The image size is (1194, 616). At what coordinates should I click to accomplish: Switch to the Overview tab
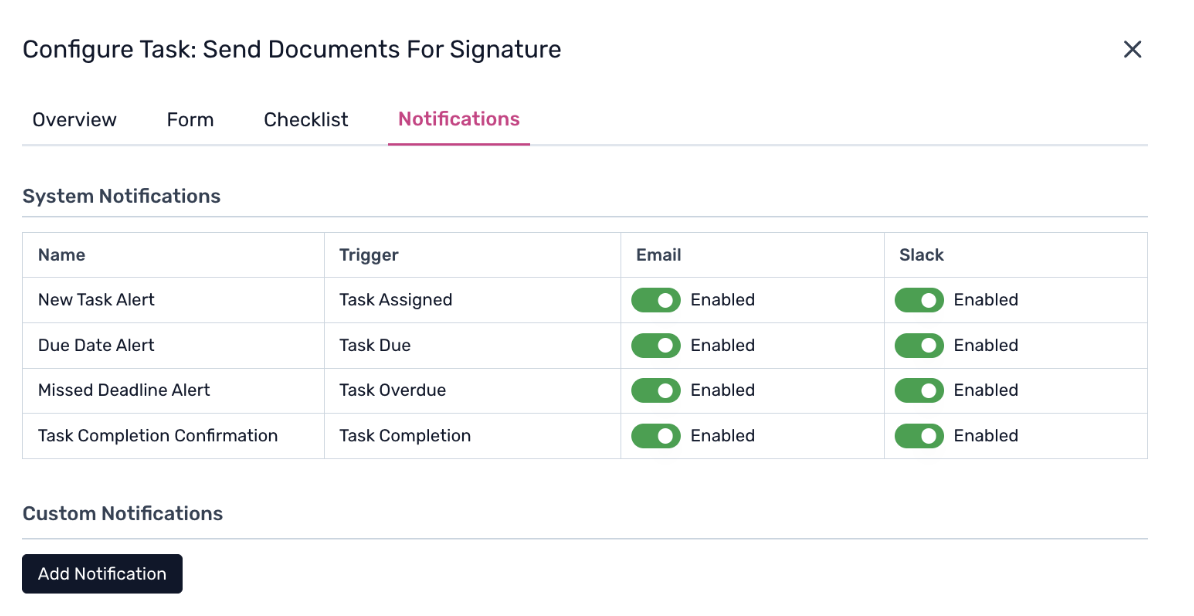click(x=74, y=120)
